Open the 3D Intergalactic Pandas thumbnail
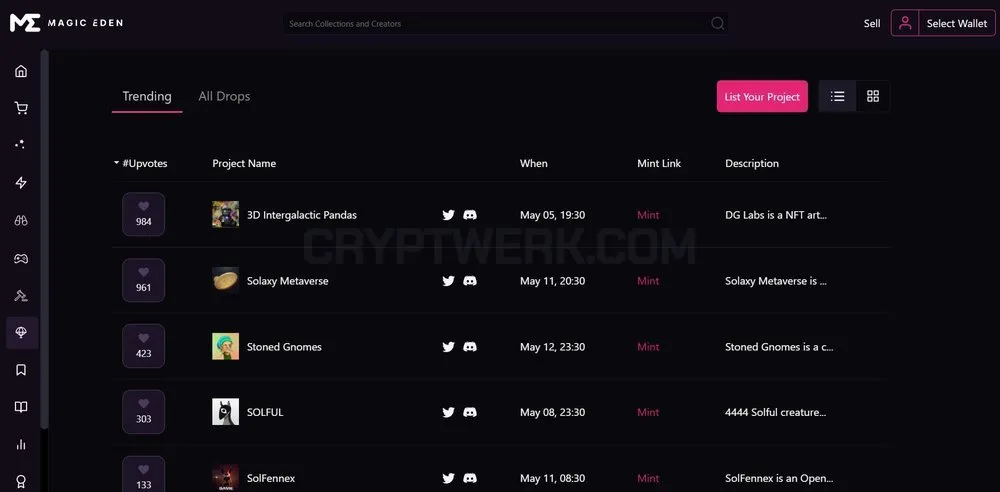 (226, 214)
